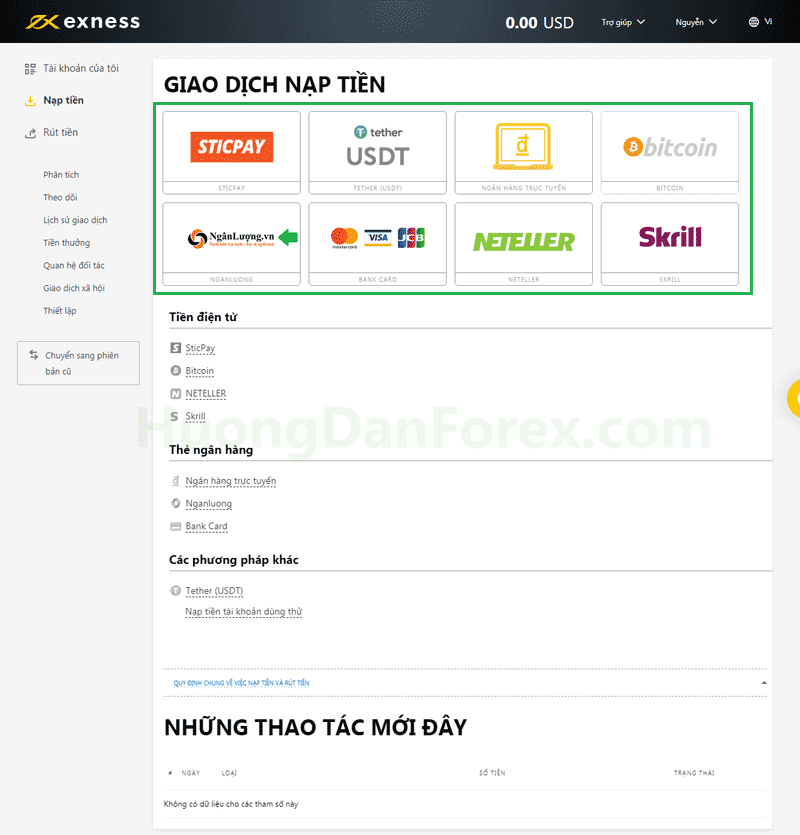Click the Skrill link in list
The image size is (800, 835).
(x=195, y=416)
